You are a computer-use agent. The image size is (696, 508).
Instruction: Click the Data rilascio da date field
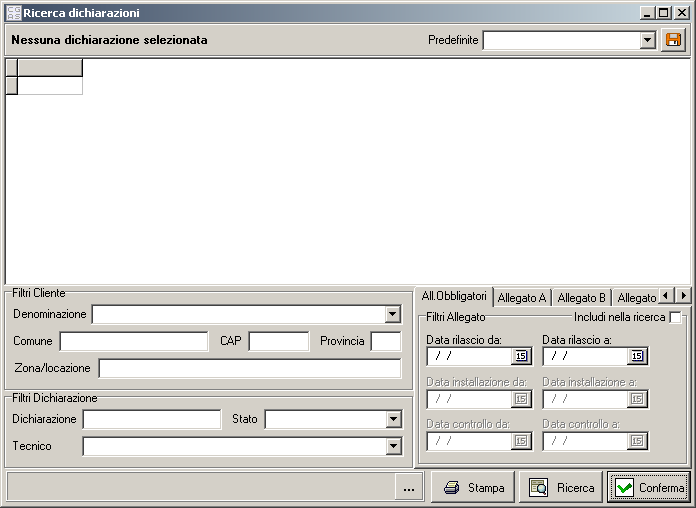coord(470,356)
